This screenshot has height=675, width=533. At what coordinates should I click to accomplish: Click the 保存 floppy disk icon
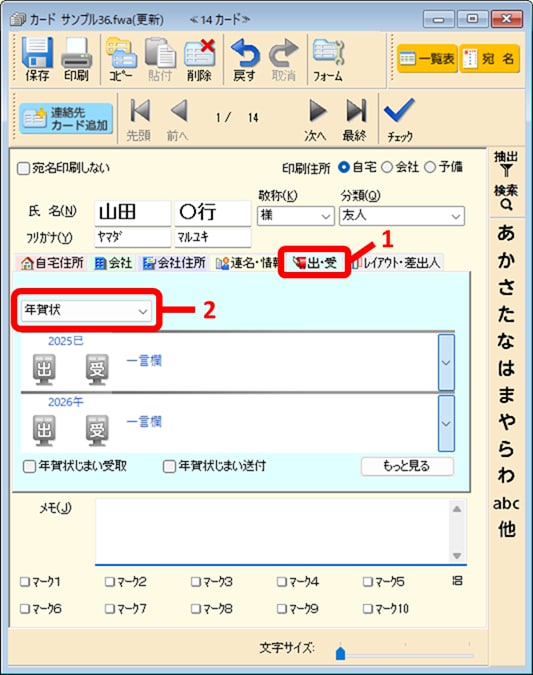[37, 53]
